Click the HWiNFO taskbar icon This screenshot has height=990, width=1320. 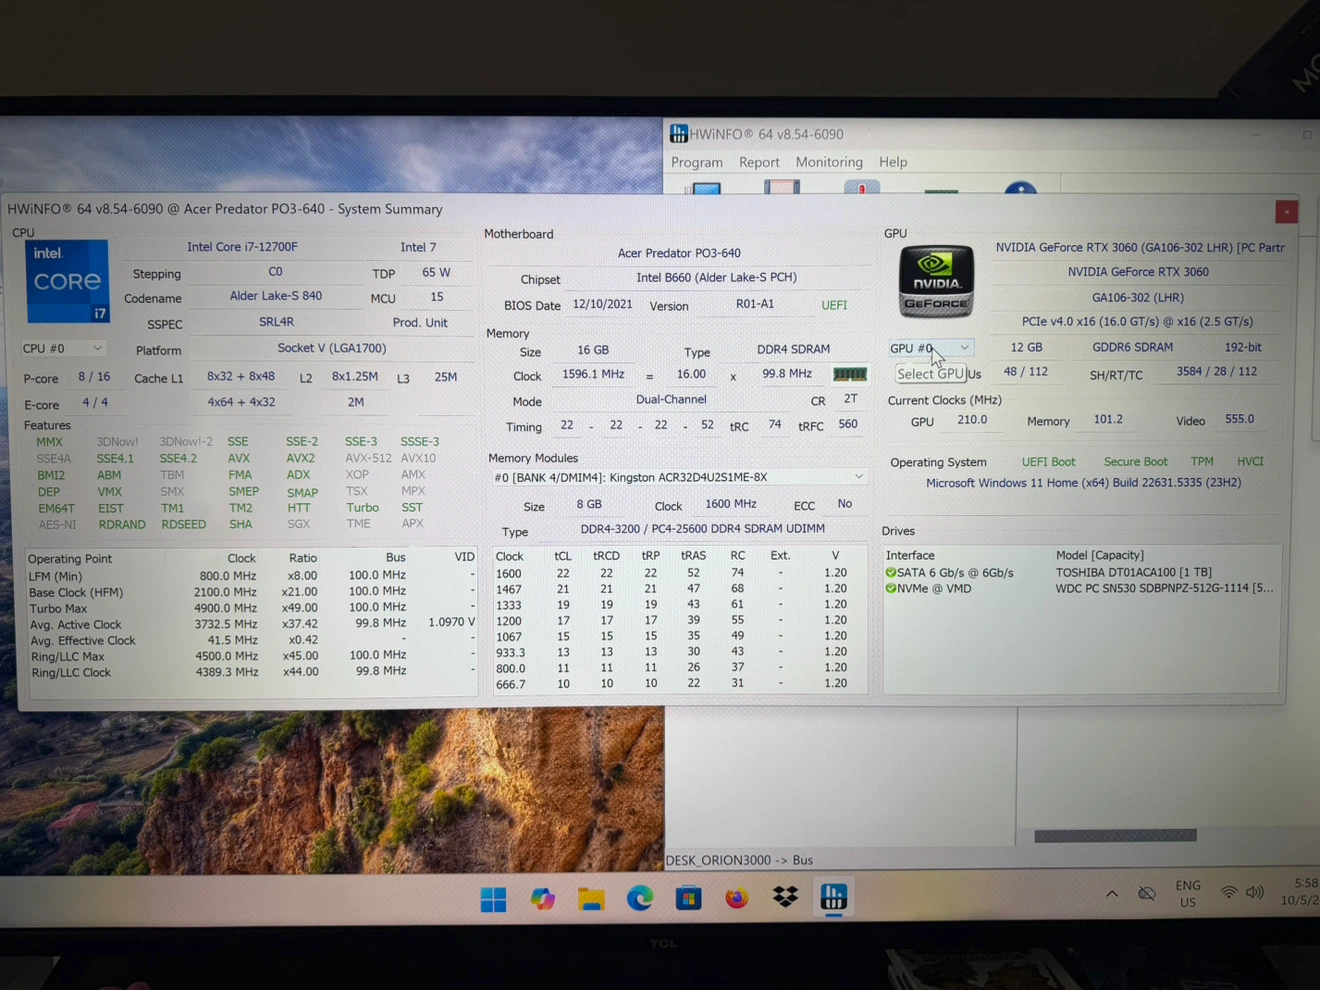point(834,898)
